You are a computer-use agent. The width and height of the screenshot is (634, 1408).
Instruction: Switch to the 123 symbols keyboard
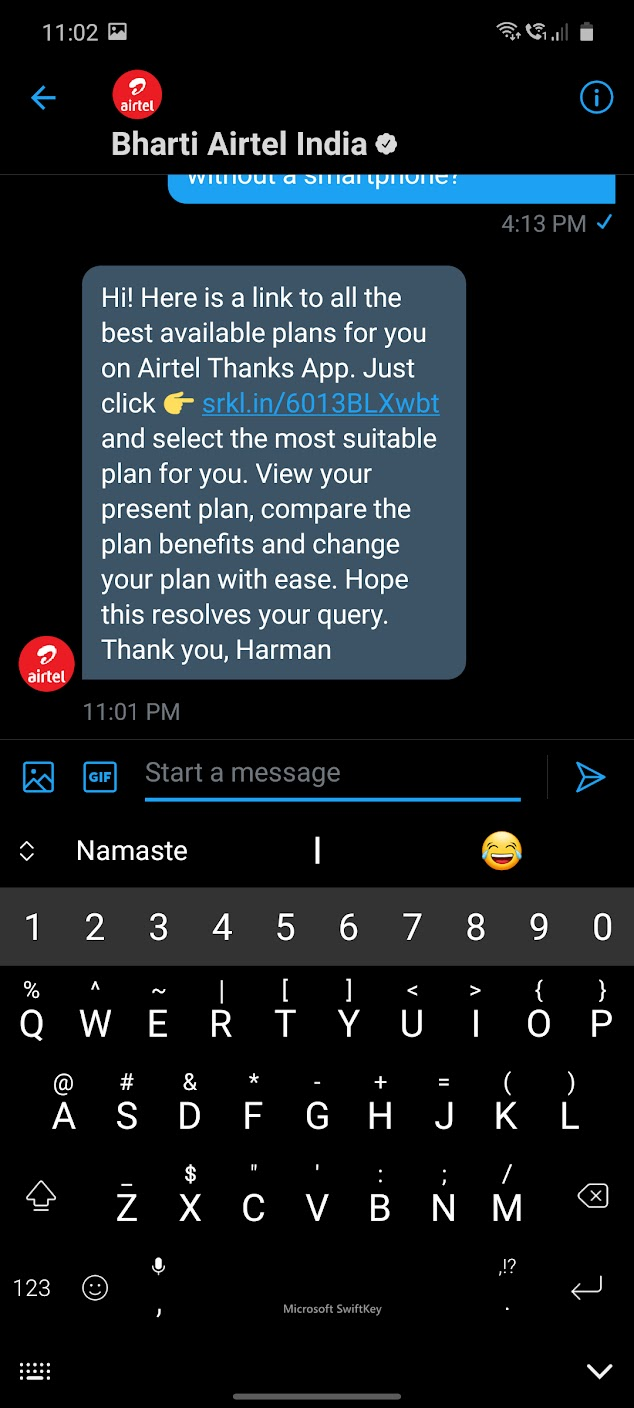(32, 1288)
